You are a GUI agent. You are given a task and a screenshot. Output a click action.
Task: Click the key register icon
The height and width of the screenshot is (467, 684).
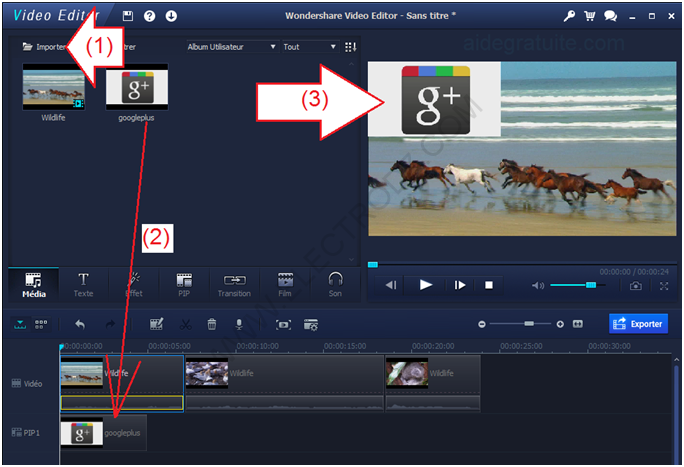[569, 16]
